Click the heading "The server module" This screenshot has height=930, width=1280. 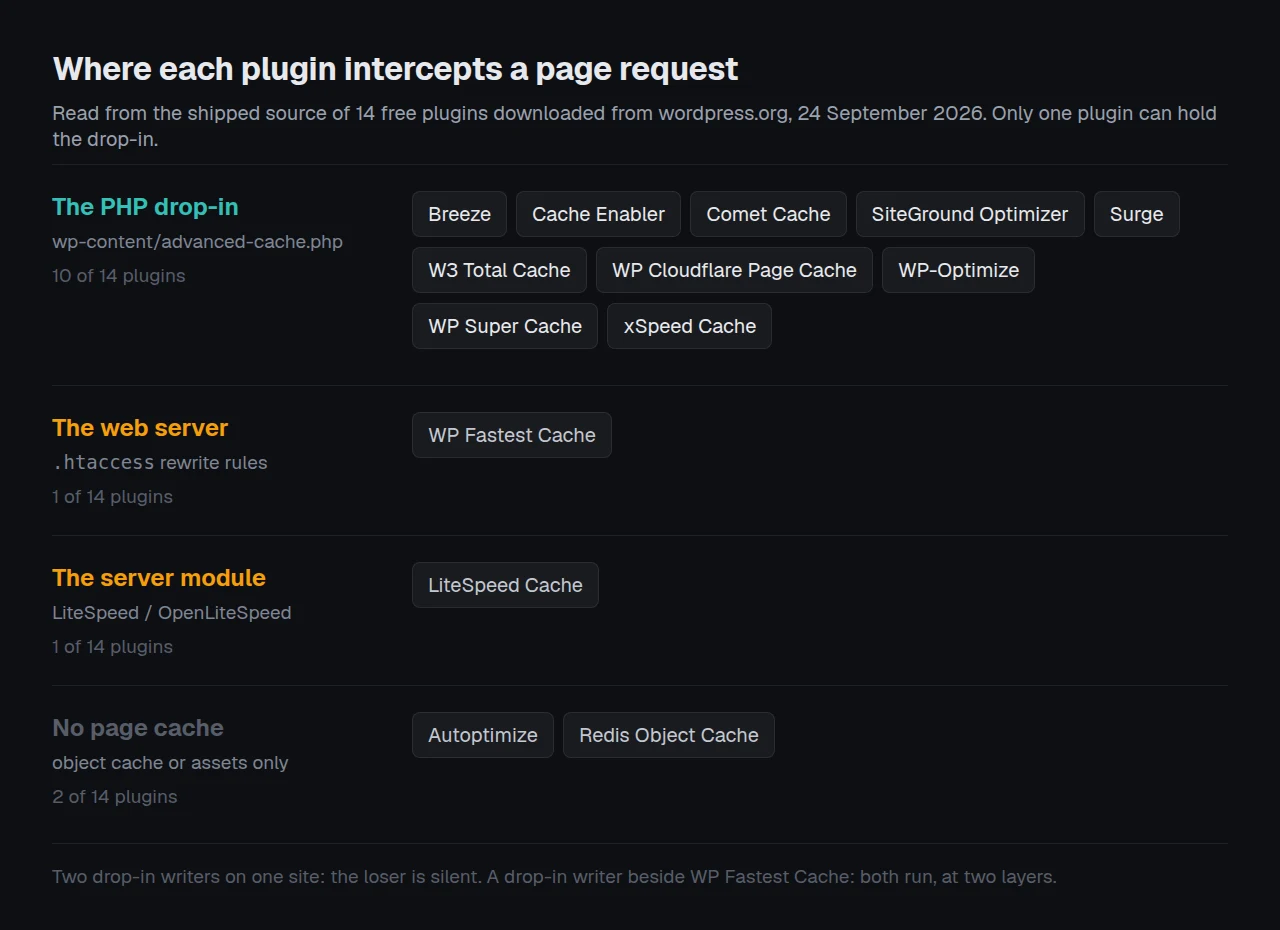(159, 578)
